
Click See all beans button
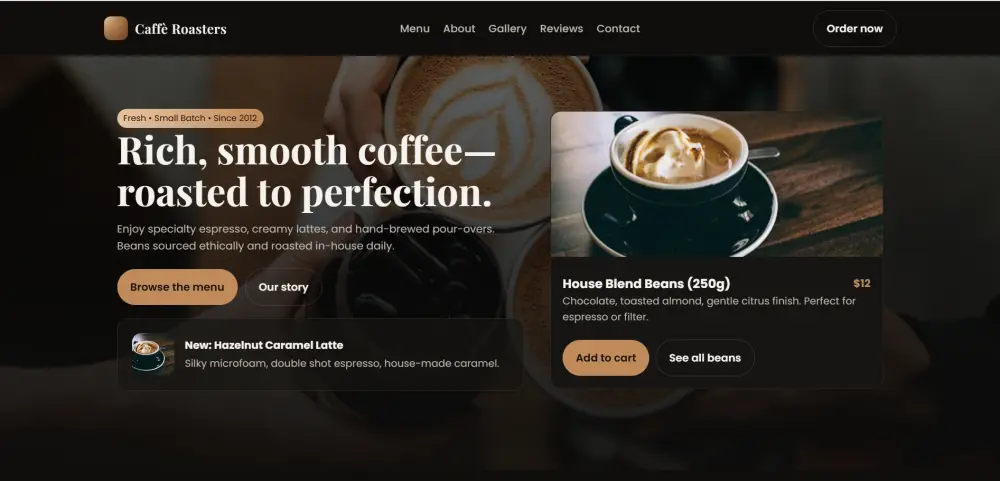705,358
